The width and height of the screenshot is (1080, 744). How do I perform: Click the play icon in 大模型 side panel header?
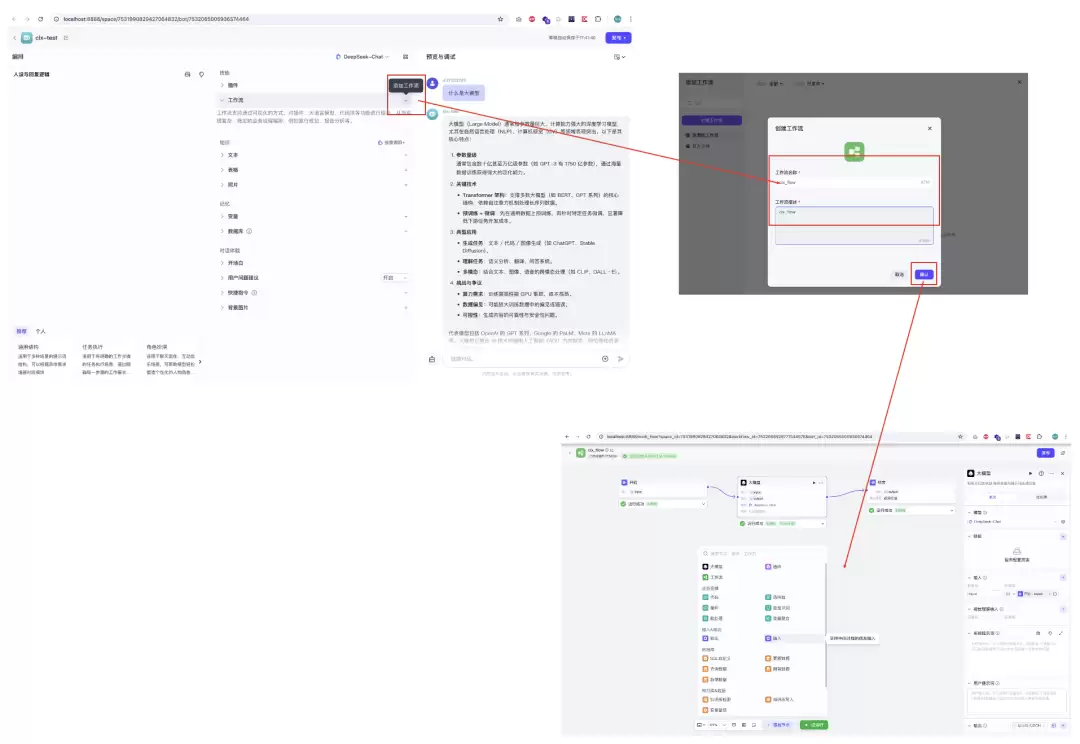pos(1030,473)
